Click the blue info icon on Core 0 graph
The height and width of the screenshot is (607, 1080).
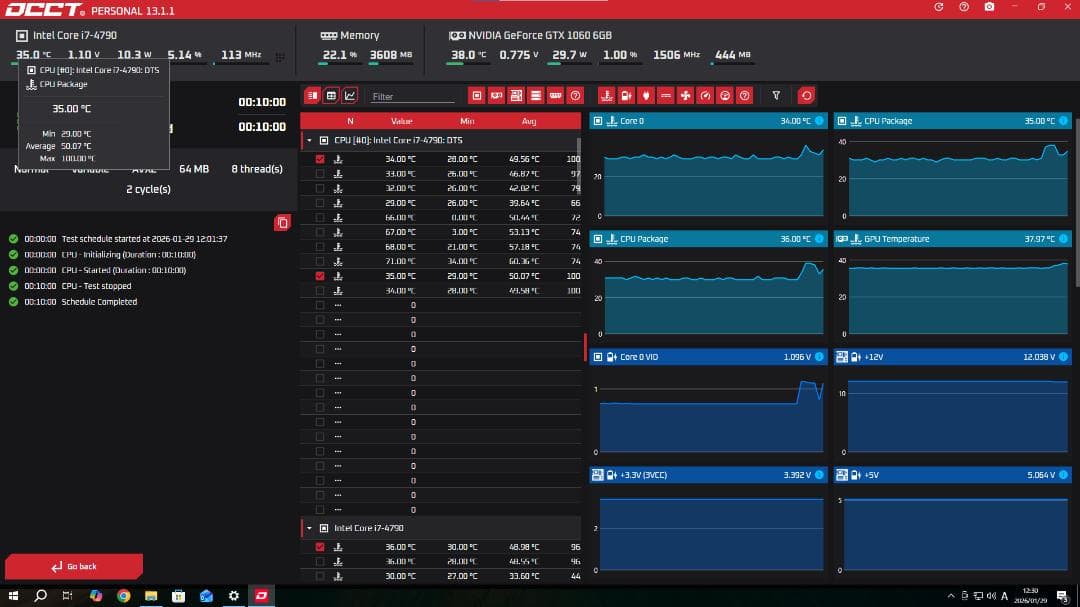(820, 121)
